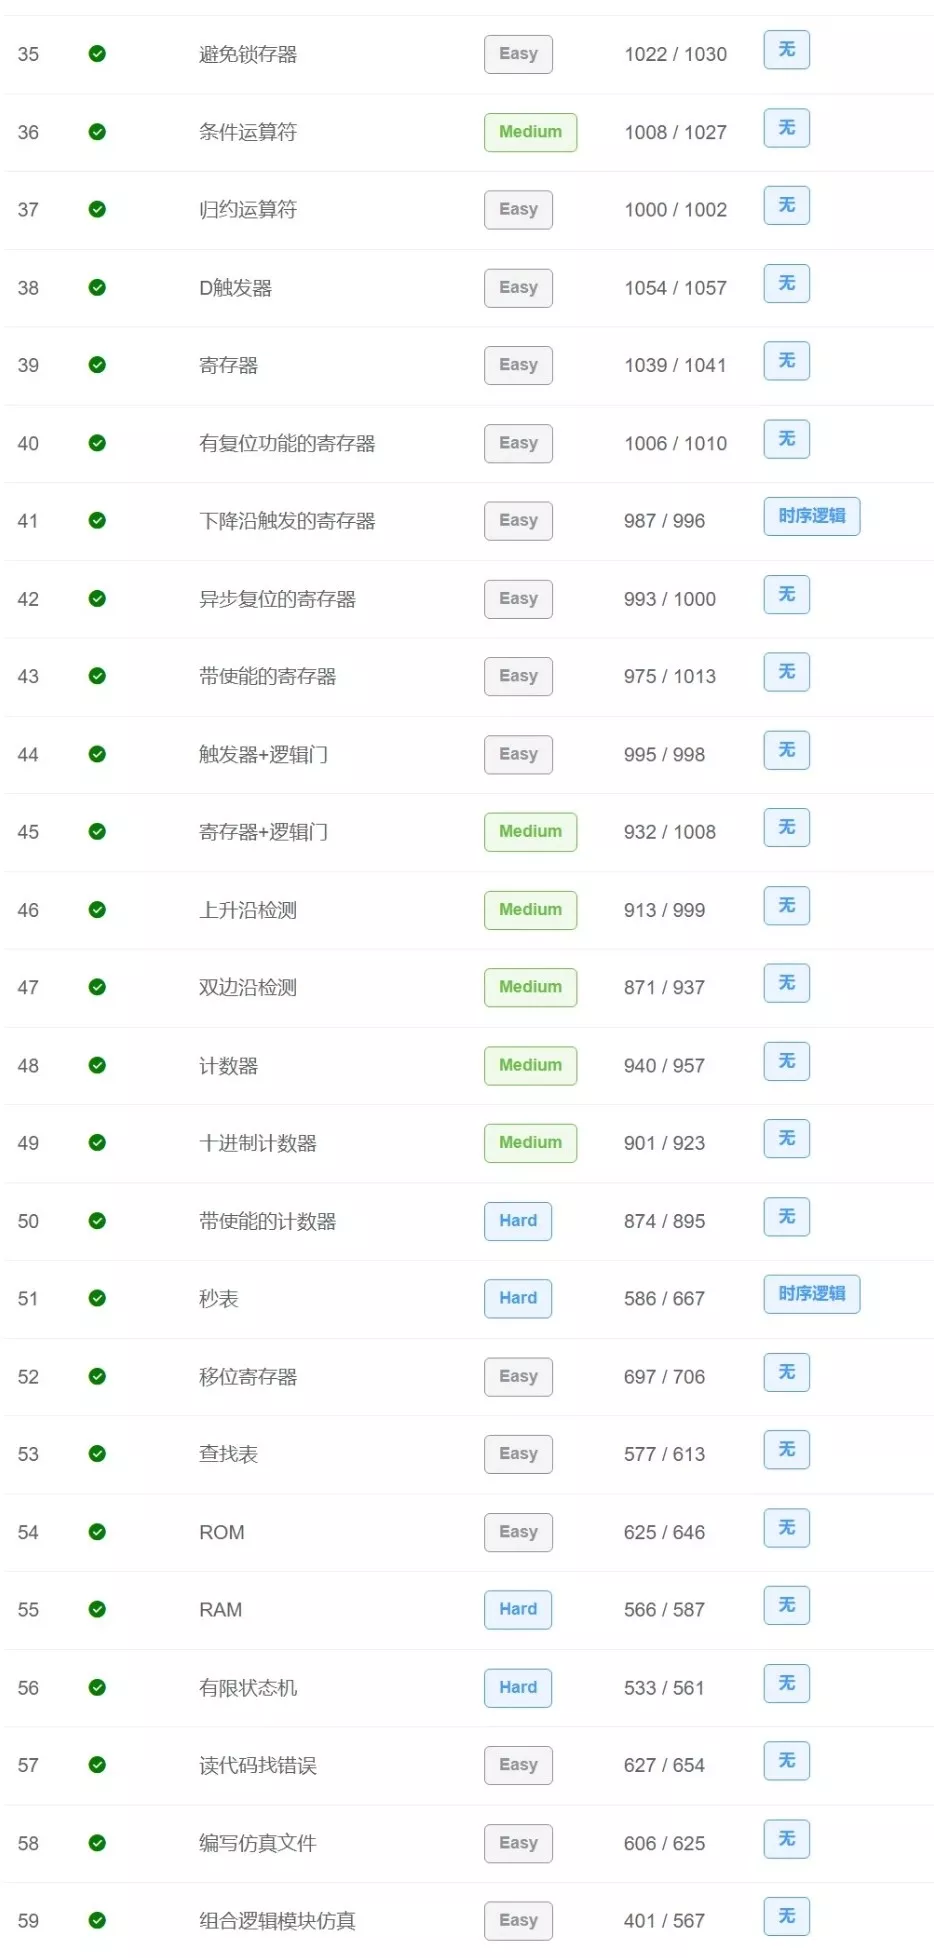934x1958 pixels.
Task: Click solved status icon for problem 59
Action: tap(97, 1920)
